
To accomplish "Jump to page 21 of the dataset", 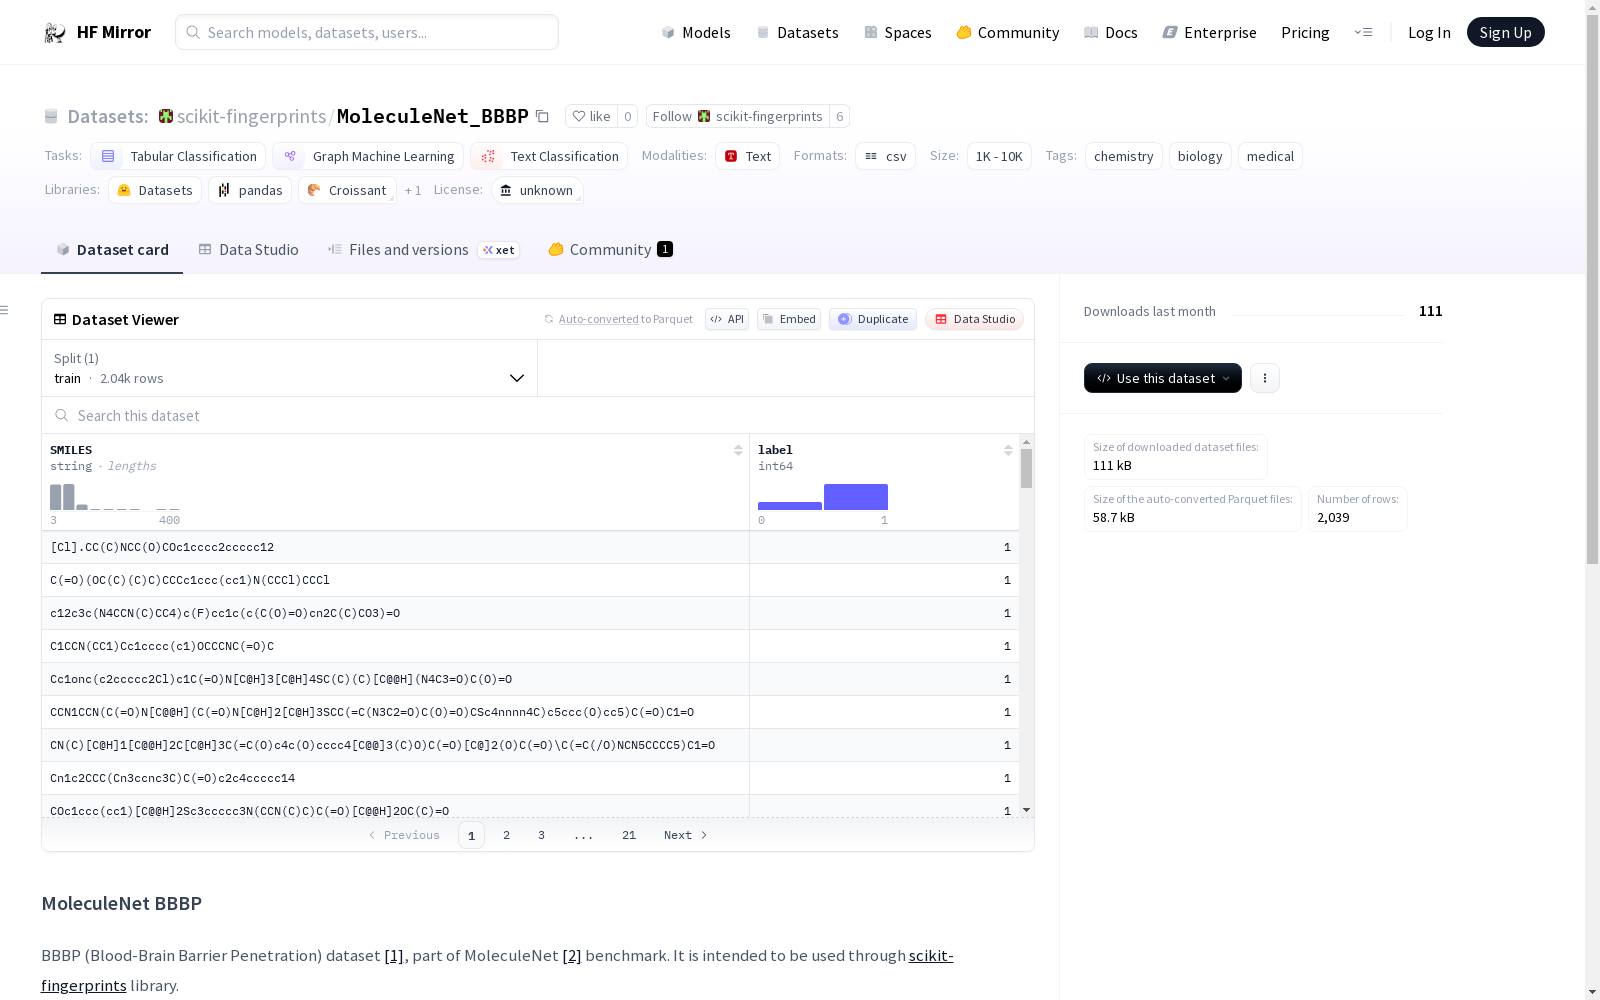I will tap(629, 835).
